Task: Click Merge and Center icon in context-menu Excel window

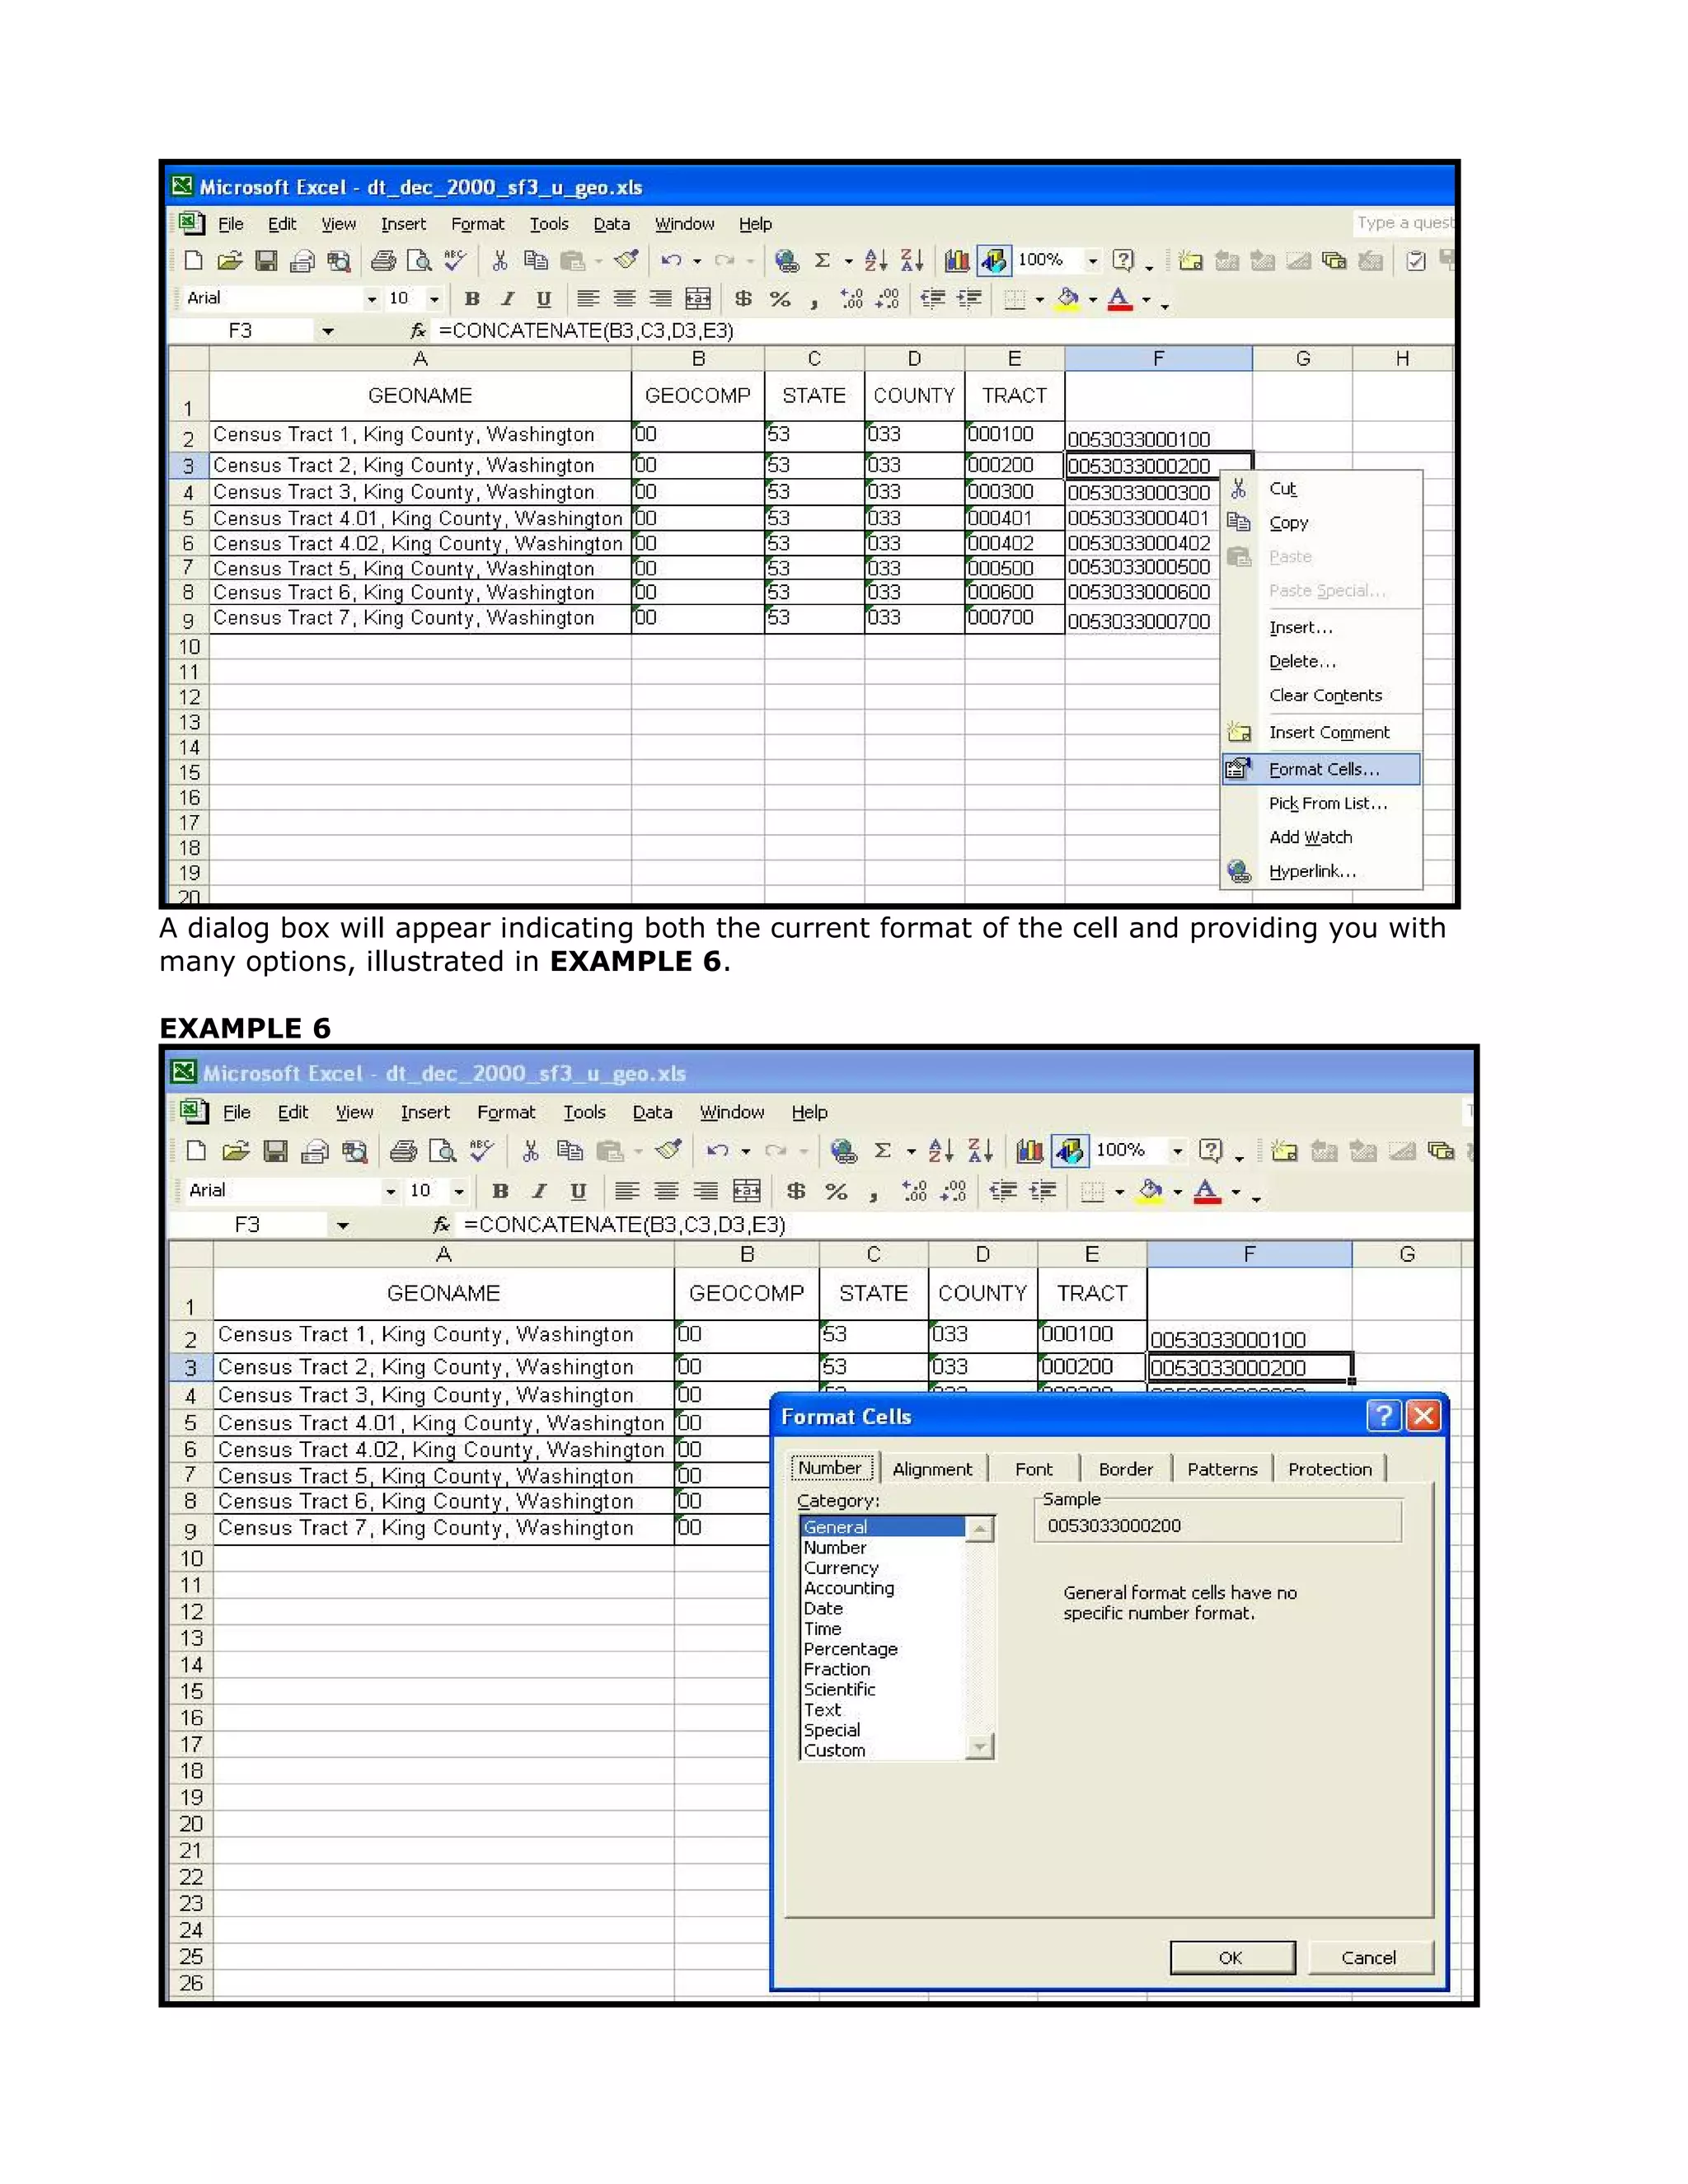Action: (x=697, y=298)
